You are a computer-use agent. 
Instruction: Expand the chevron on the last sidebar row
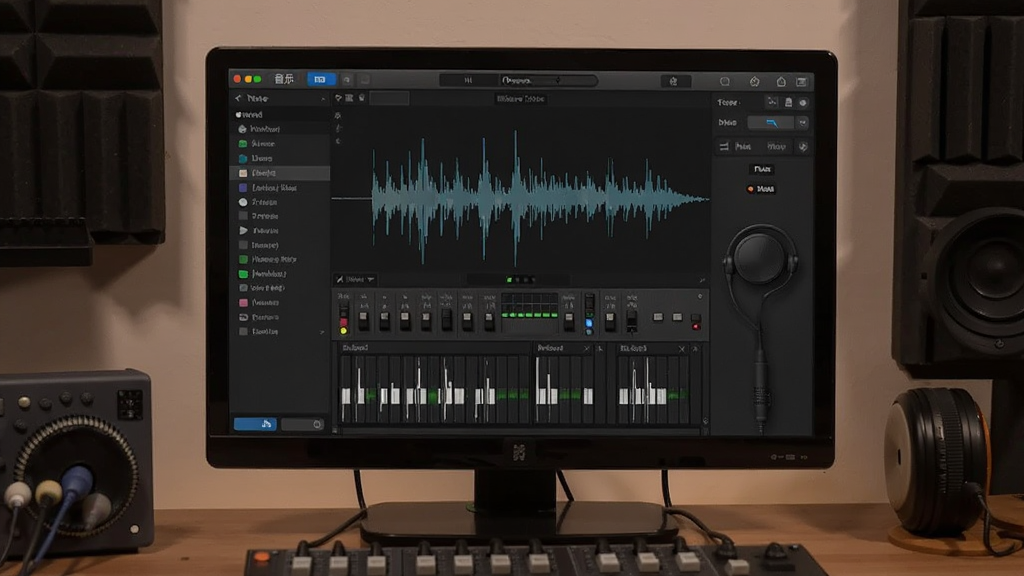322,332
